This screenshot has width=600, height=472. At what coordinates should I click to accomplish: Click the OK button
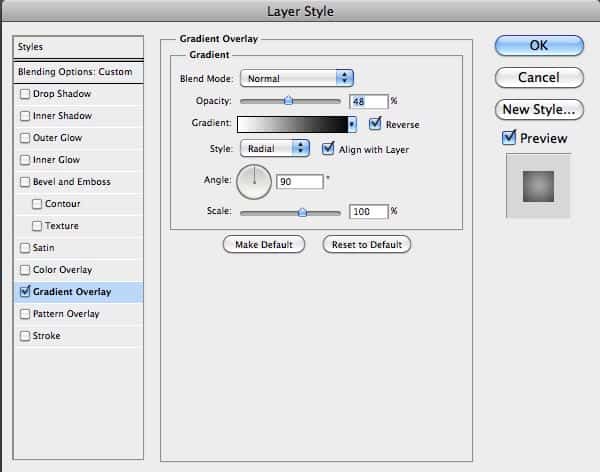538,45
